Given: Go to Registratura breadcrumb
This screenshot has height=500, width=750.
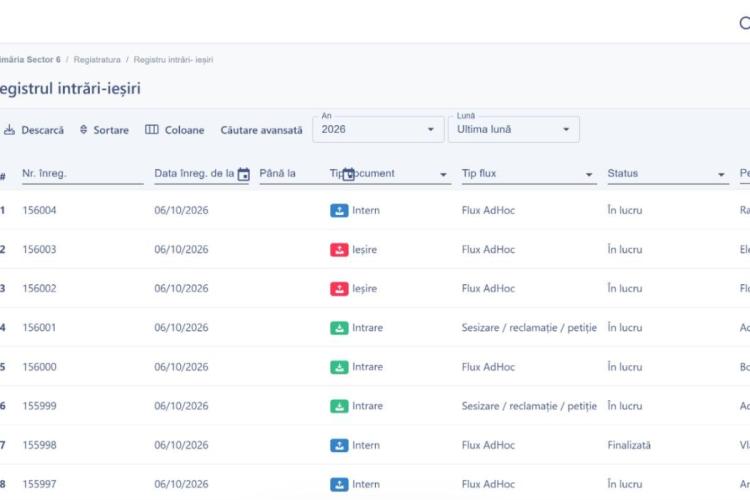Looking at the screenshot, I should (97, 60).
